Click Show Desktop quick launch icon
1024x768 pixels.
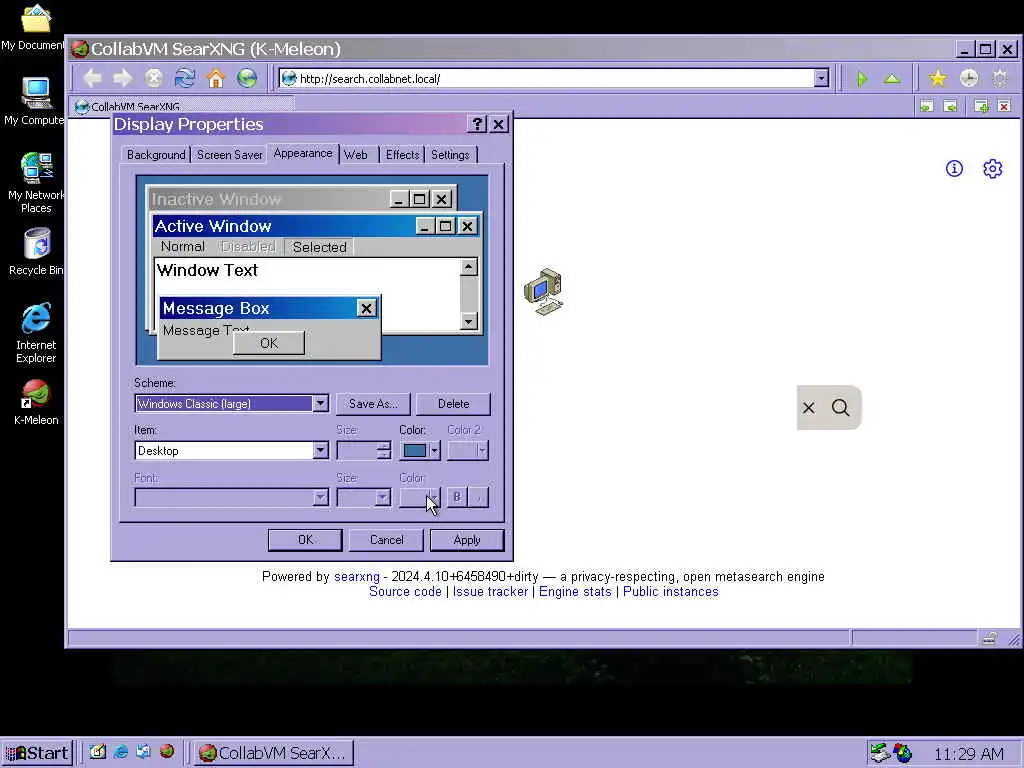98,752
